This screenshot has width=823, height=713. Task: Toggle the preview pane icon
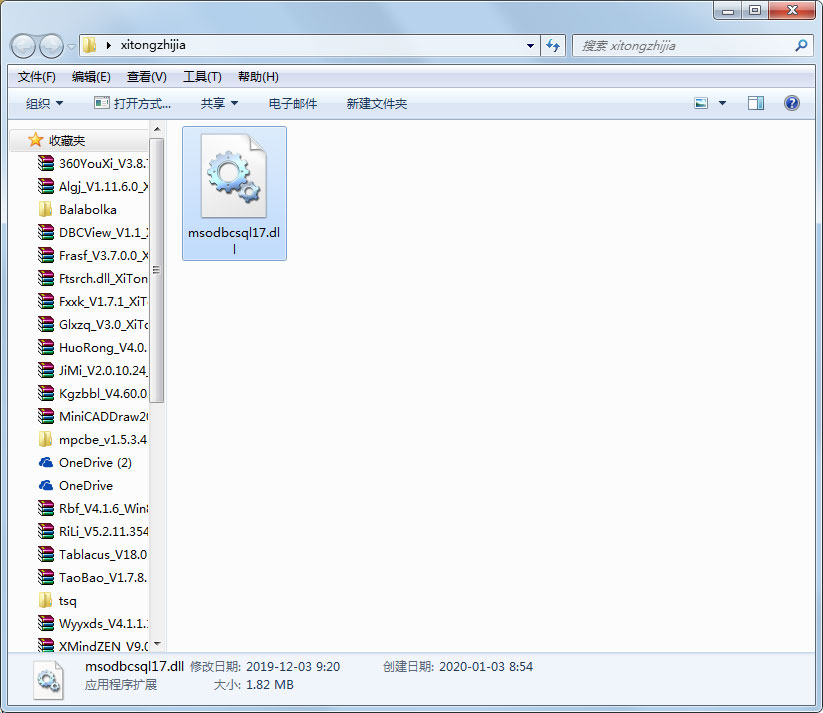(755, 103)
